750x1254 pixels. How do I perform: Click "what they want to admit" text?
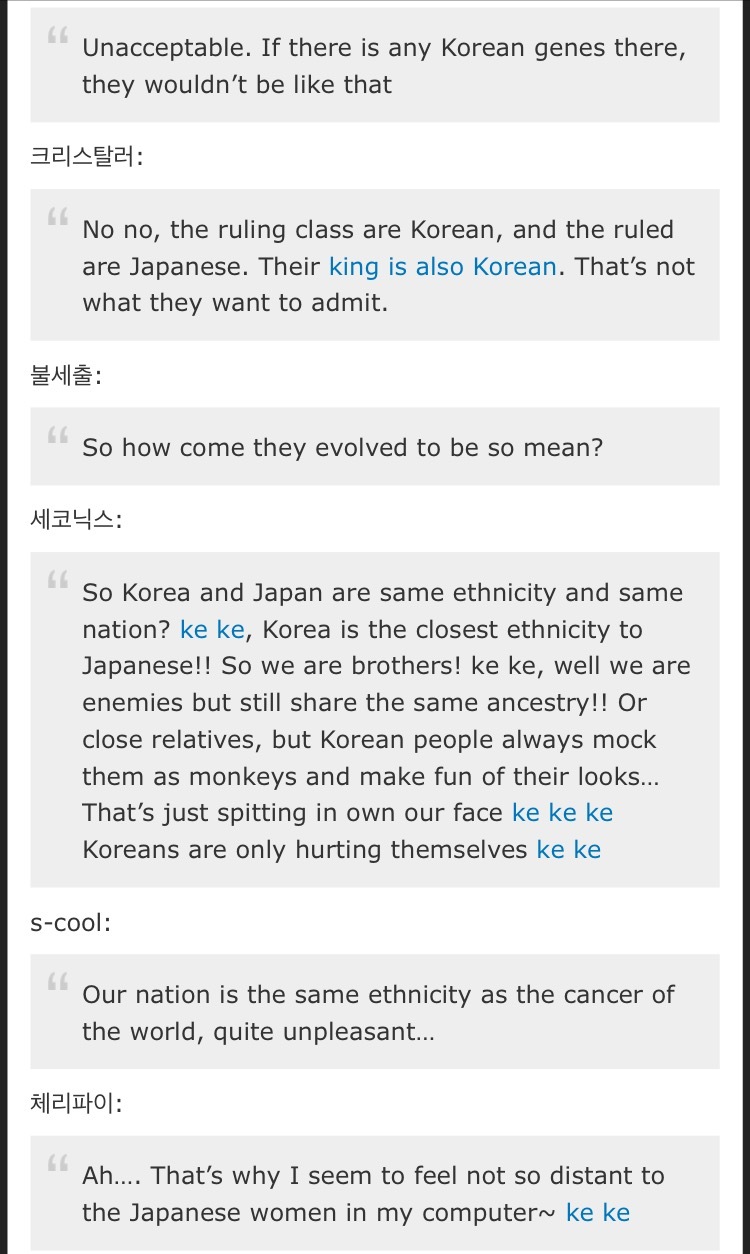[235, 304]
